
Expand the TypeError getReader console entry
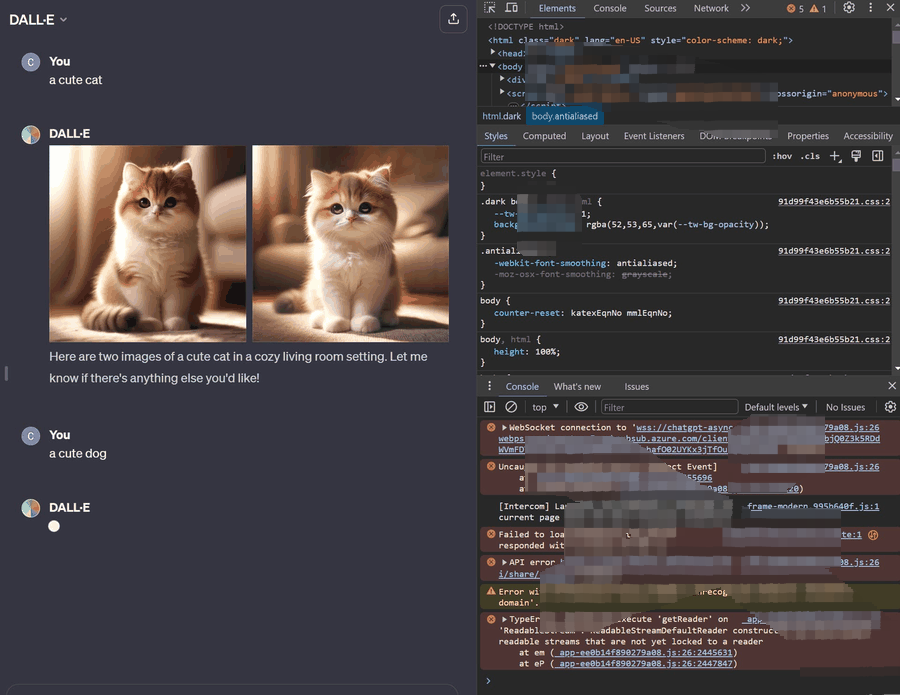pos(504,619)
